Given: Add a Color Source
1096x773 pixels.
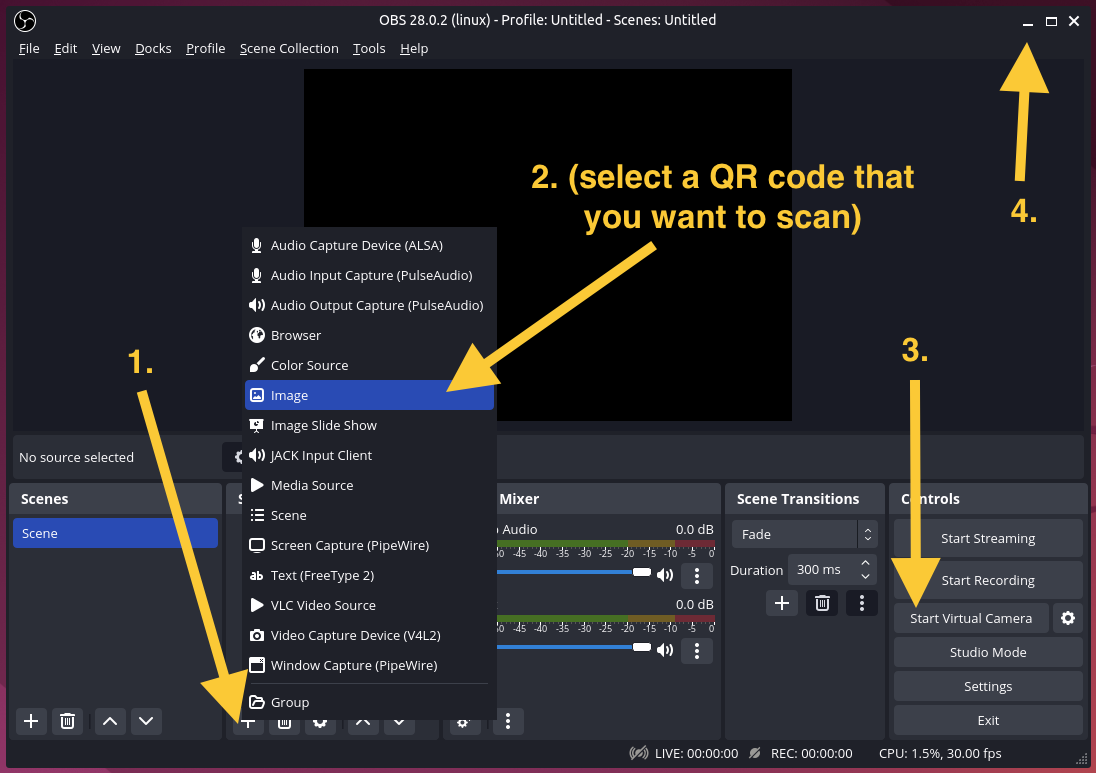Looking at the screenshot, I should click(369, 366).
